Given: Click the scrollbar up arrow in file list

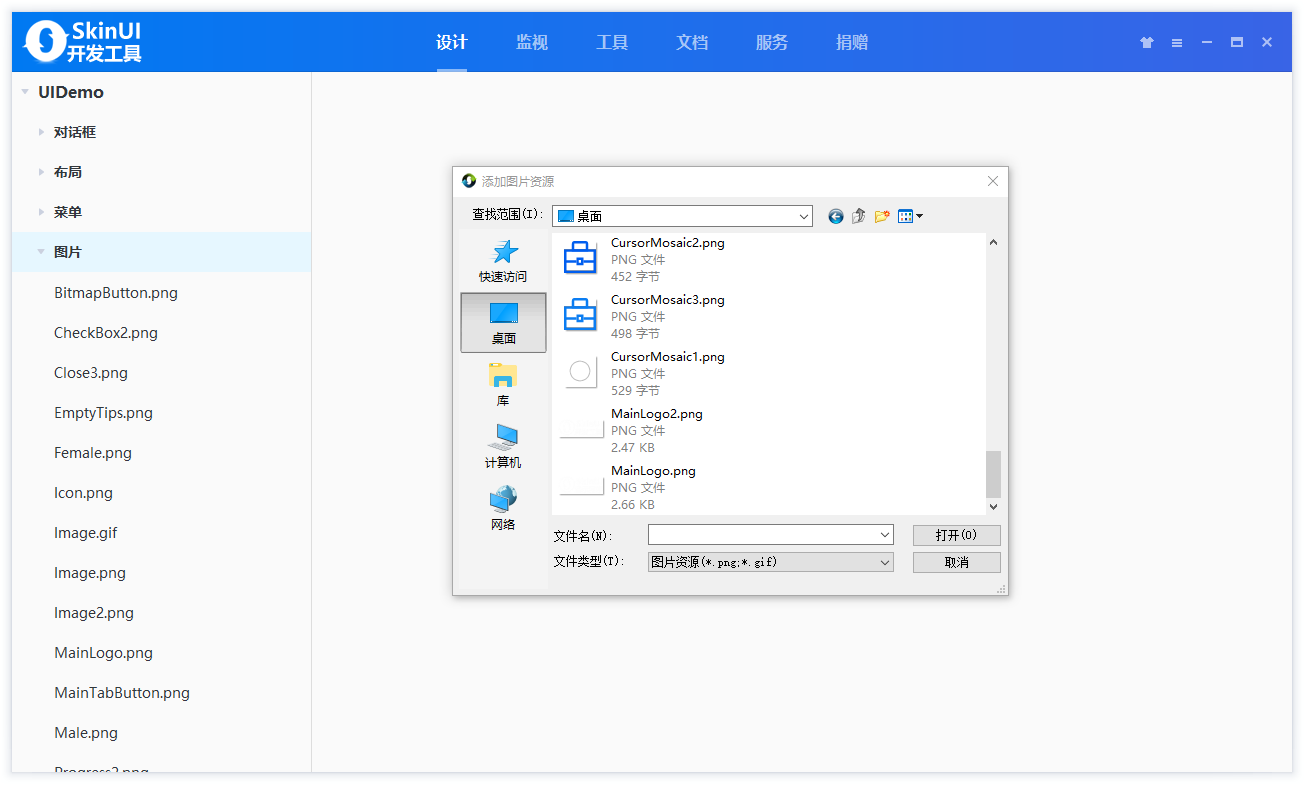Looking at the screenshot, I should (993, 242).
